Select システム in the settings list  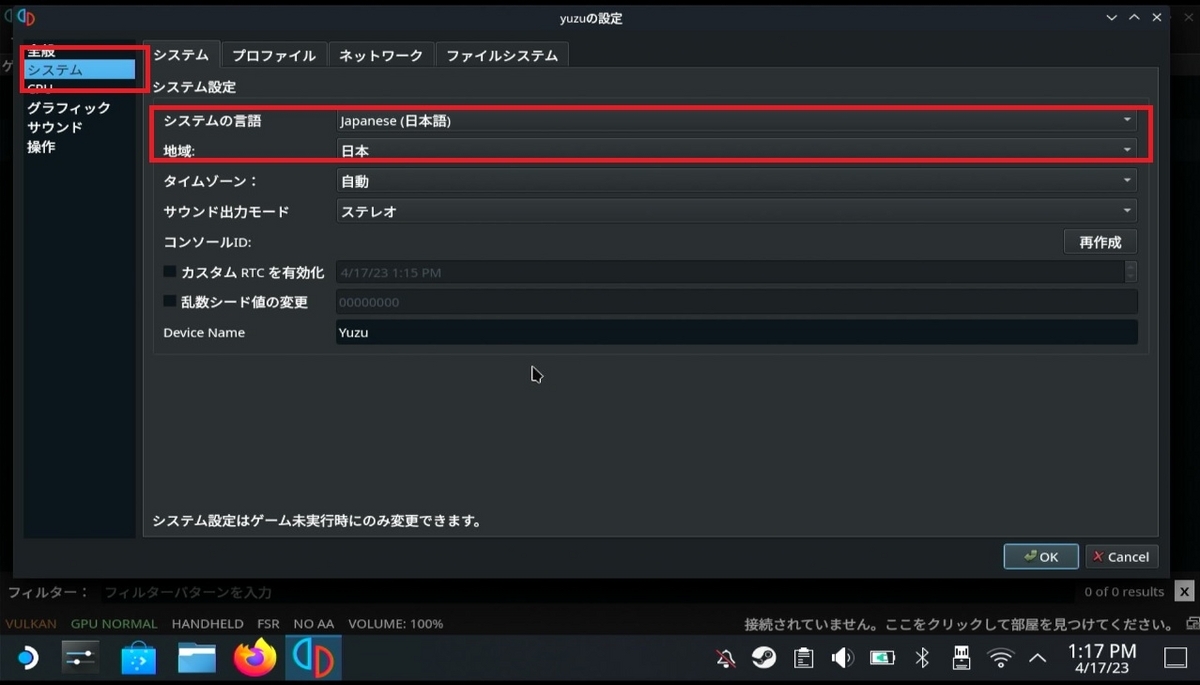80,69
